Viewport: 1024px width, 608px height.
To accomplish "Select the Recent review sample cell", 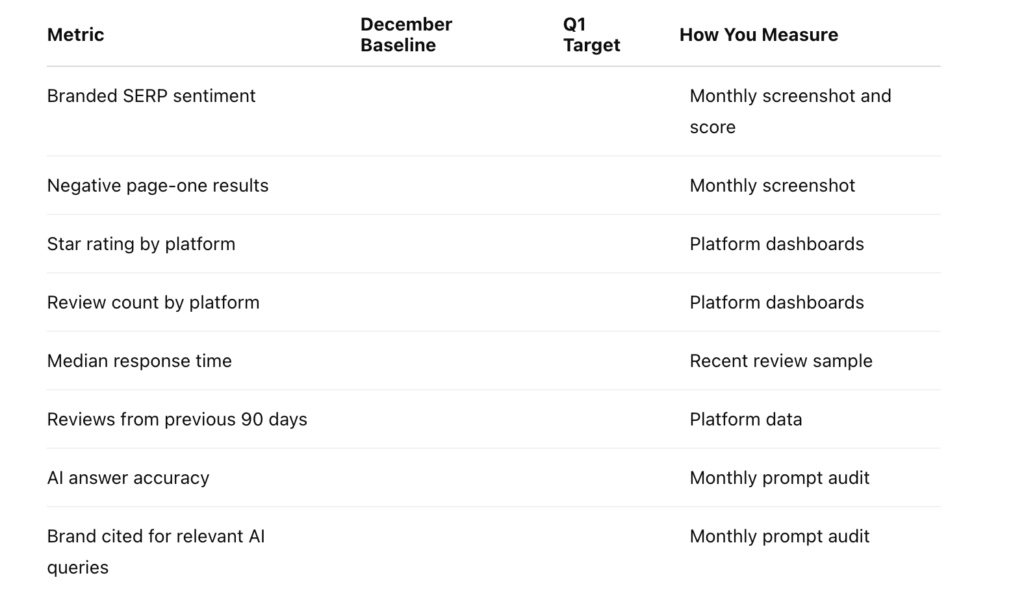I will (781, 361).
